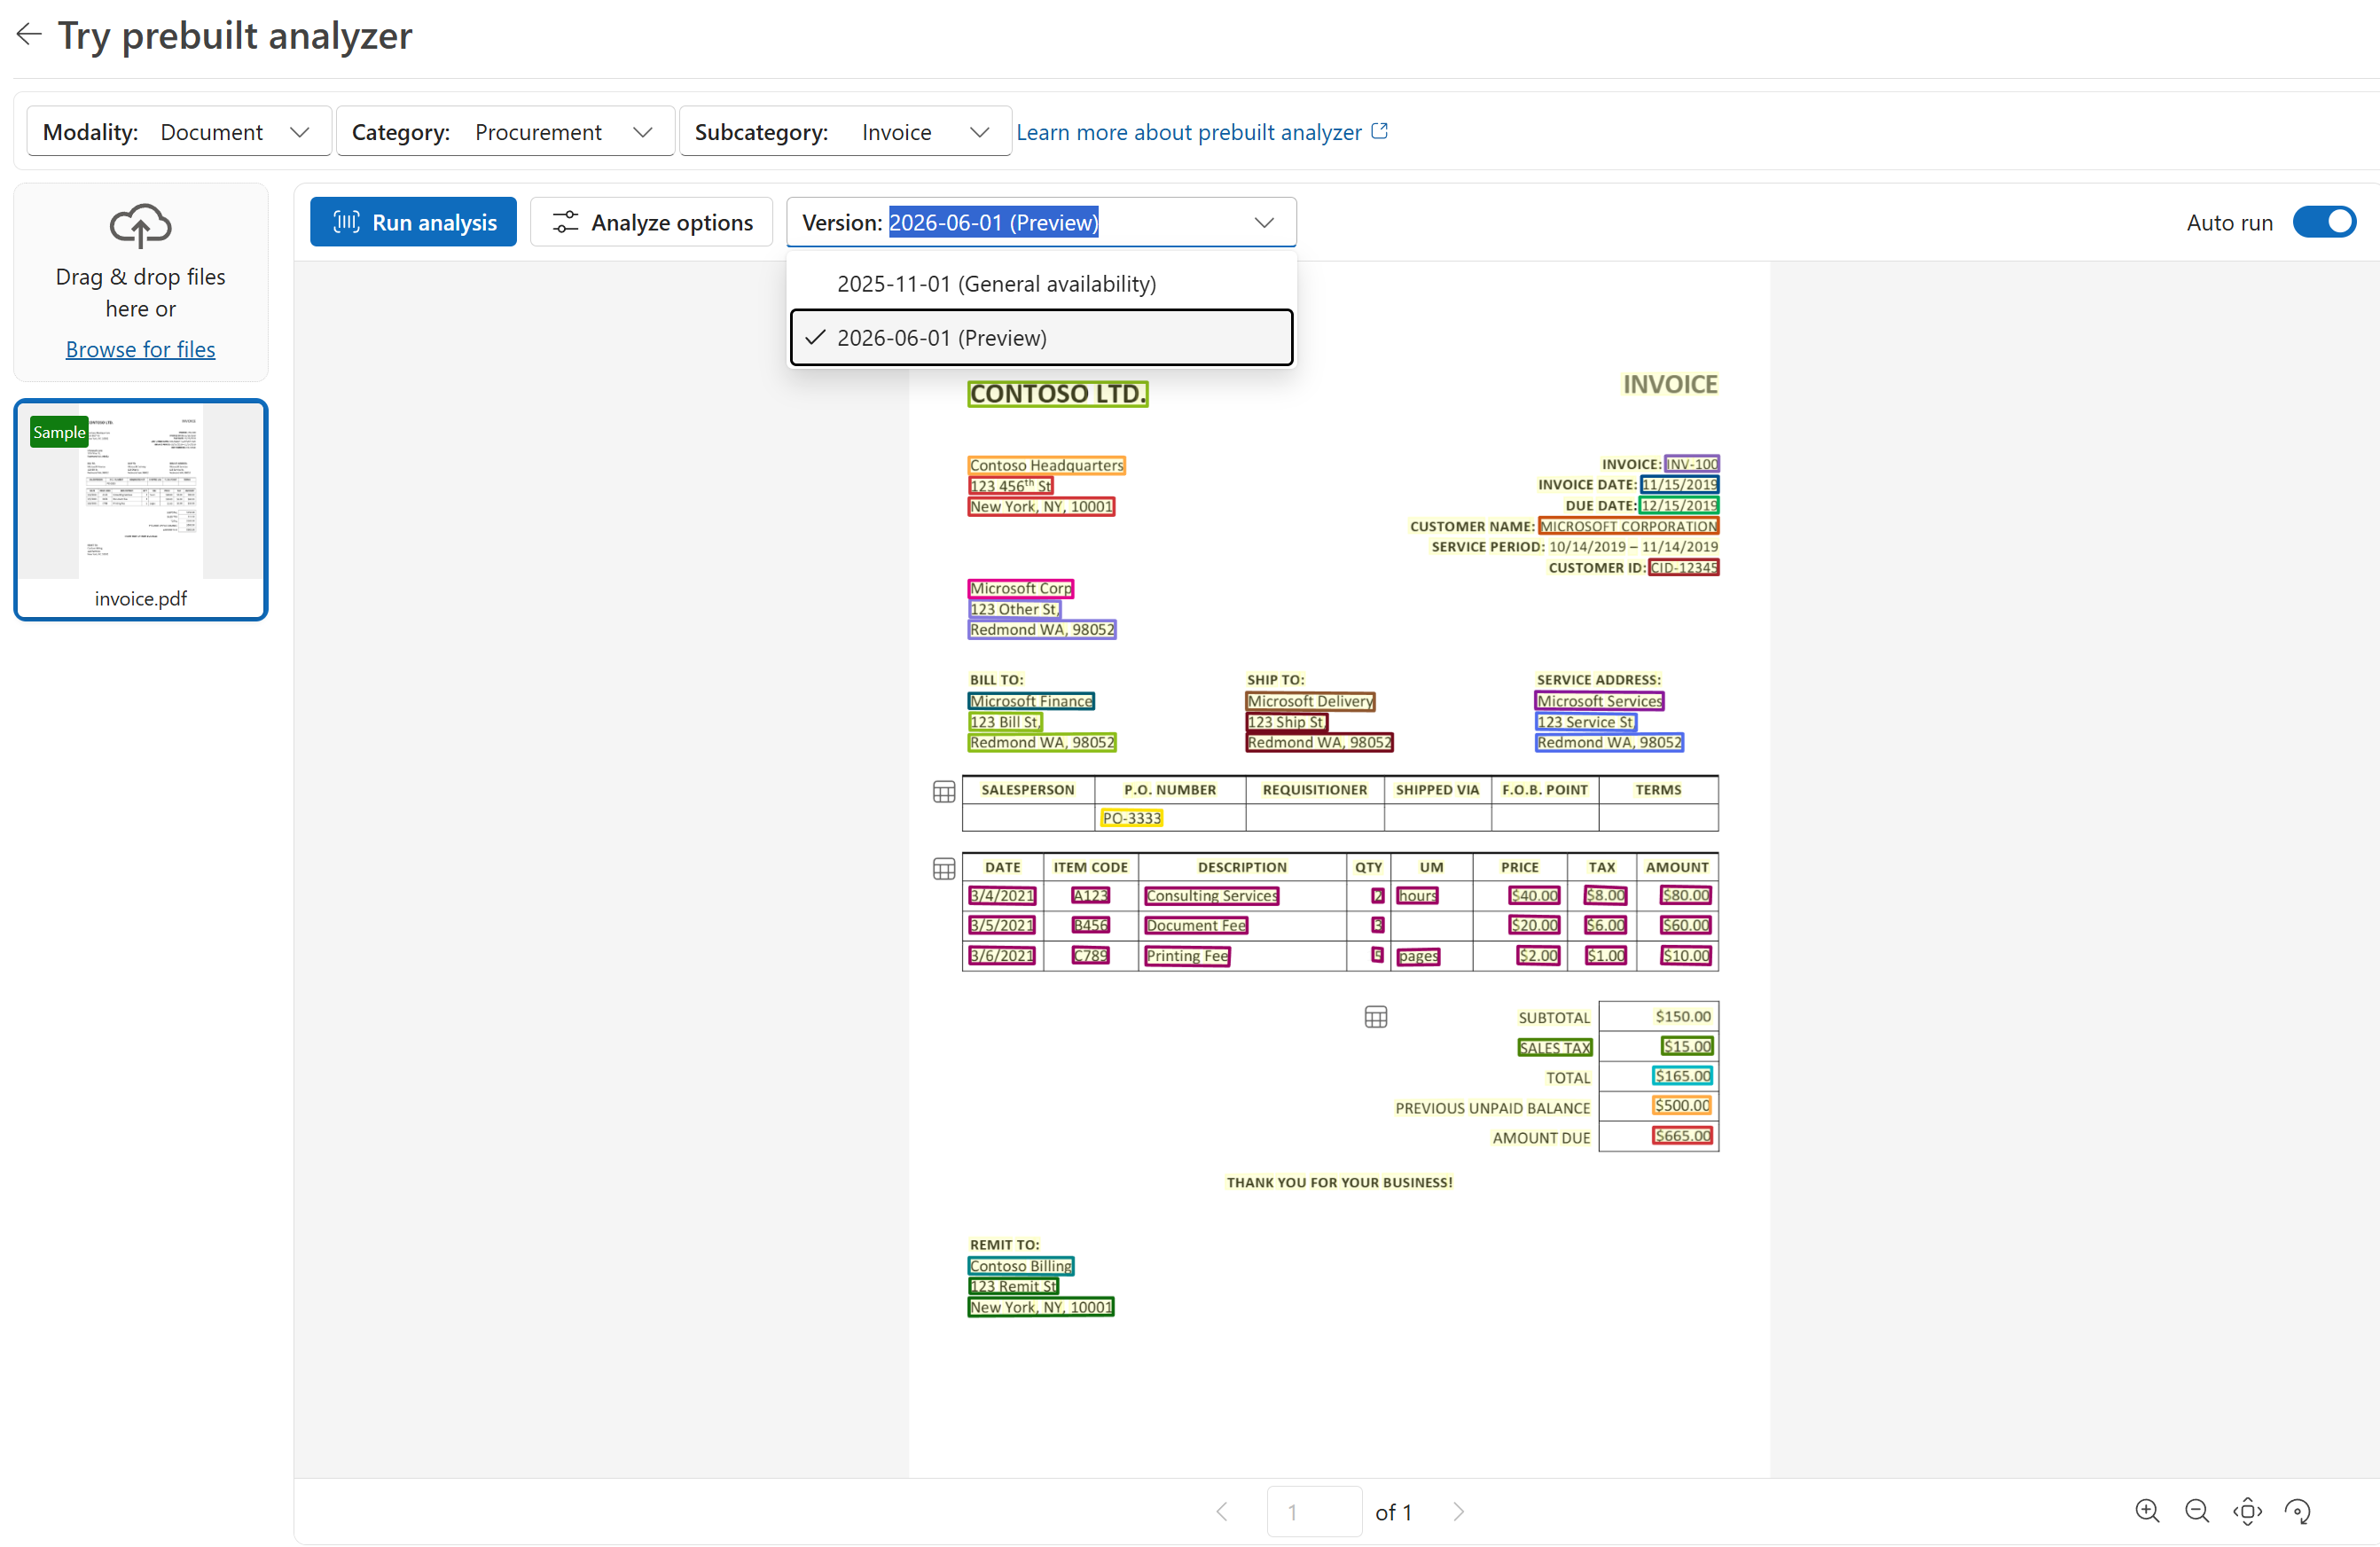Click the table icon beside the Salesperson table
The image size is (2380, 1547).
pyautogui.click(x=944, y=792)
